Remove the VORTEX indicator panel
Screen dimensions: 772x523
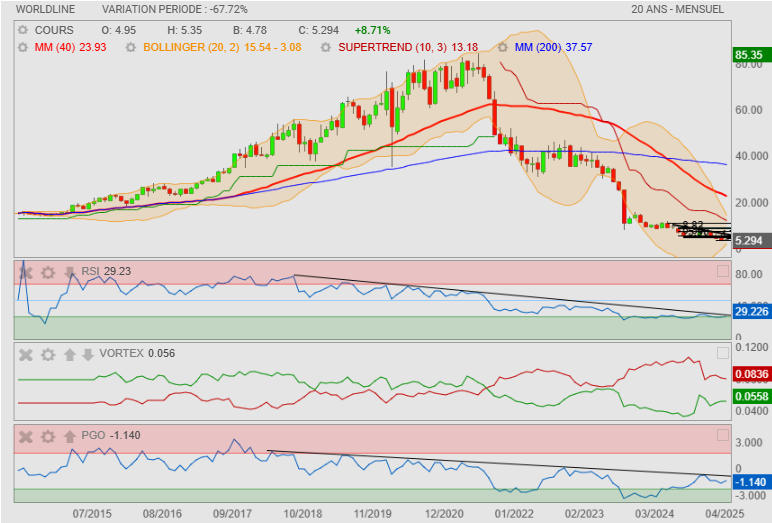coord(26,355)
